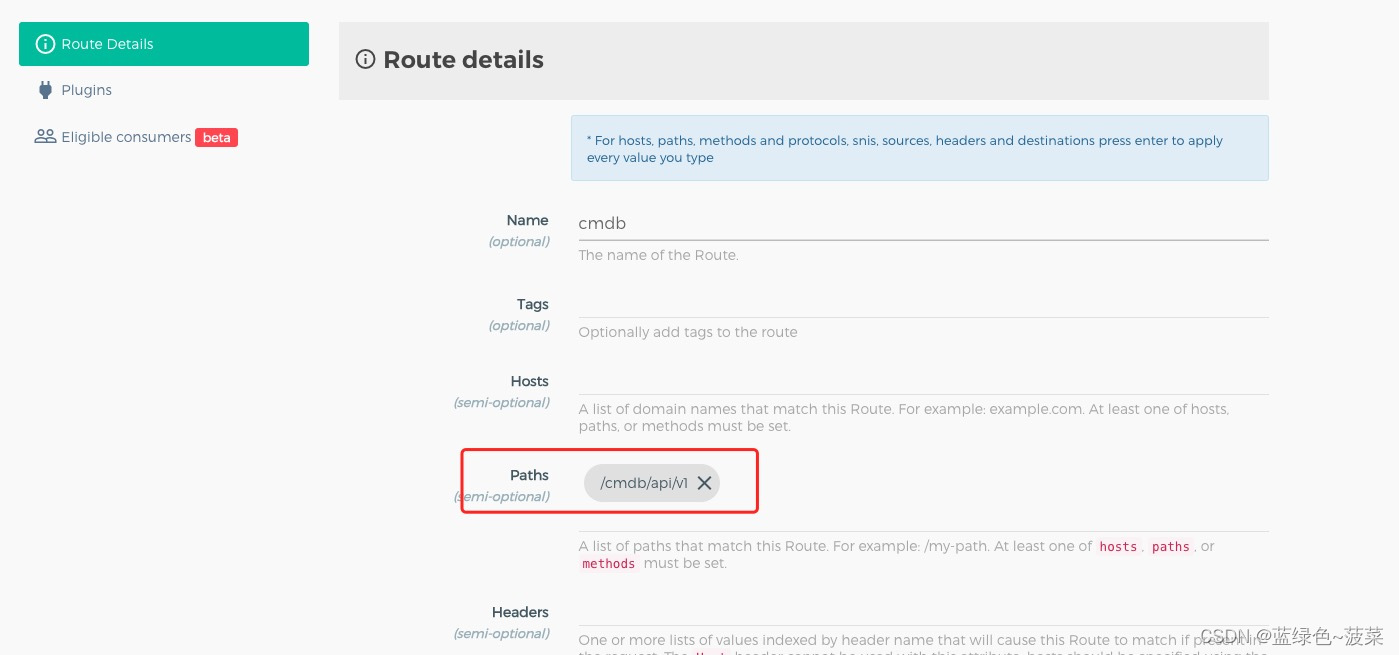Viewport: 1399px width, 655px height.
Task: Click the highlighted methods code label
Action: (x=609, y=563)
